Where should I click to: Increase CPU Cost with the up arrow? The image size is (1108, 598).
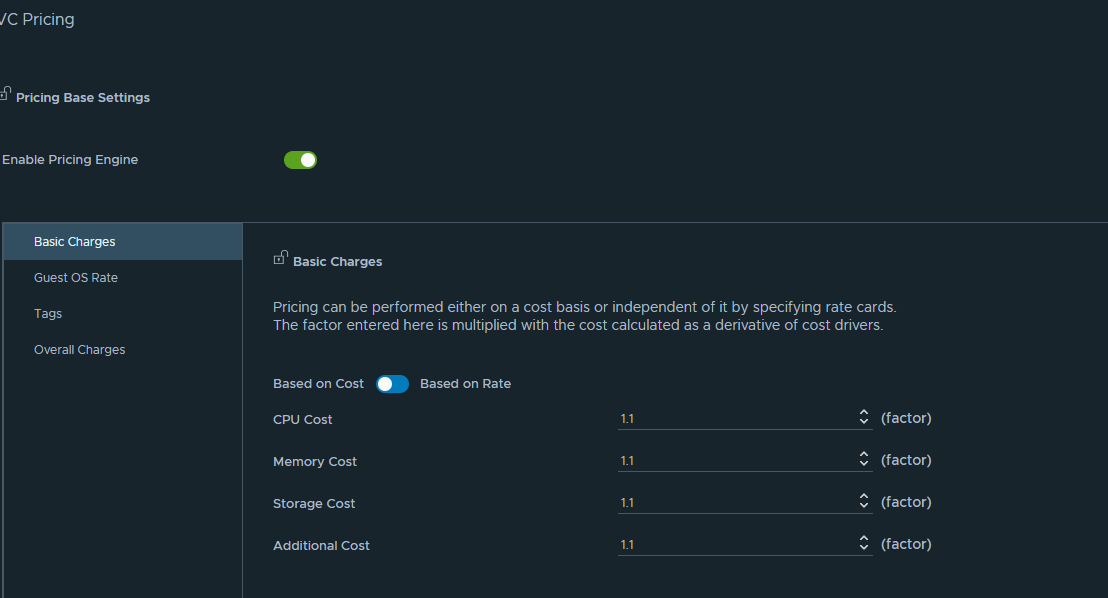tap(864, 413)
